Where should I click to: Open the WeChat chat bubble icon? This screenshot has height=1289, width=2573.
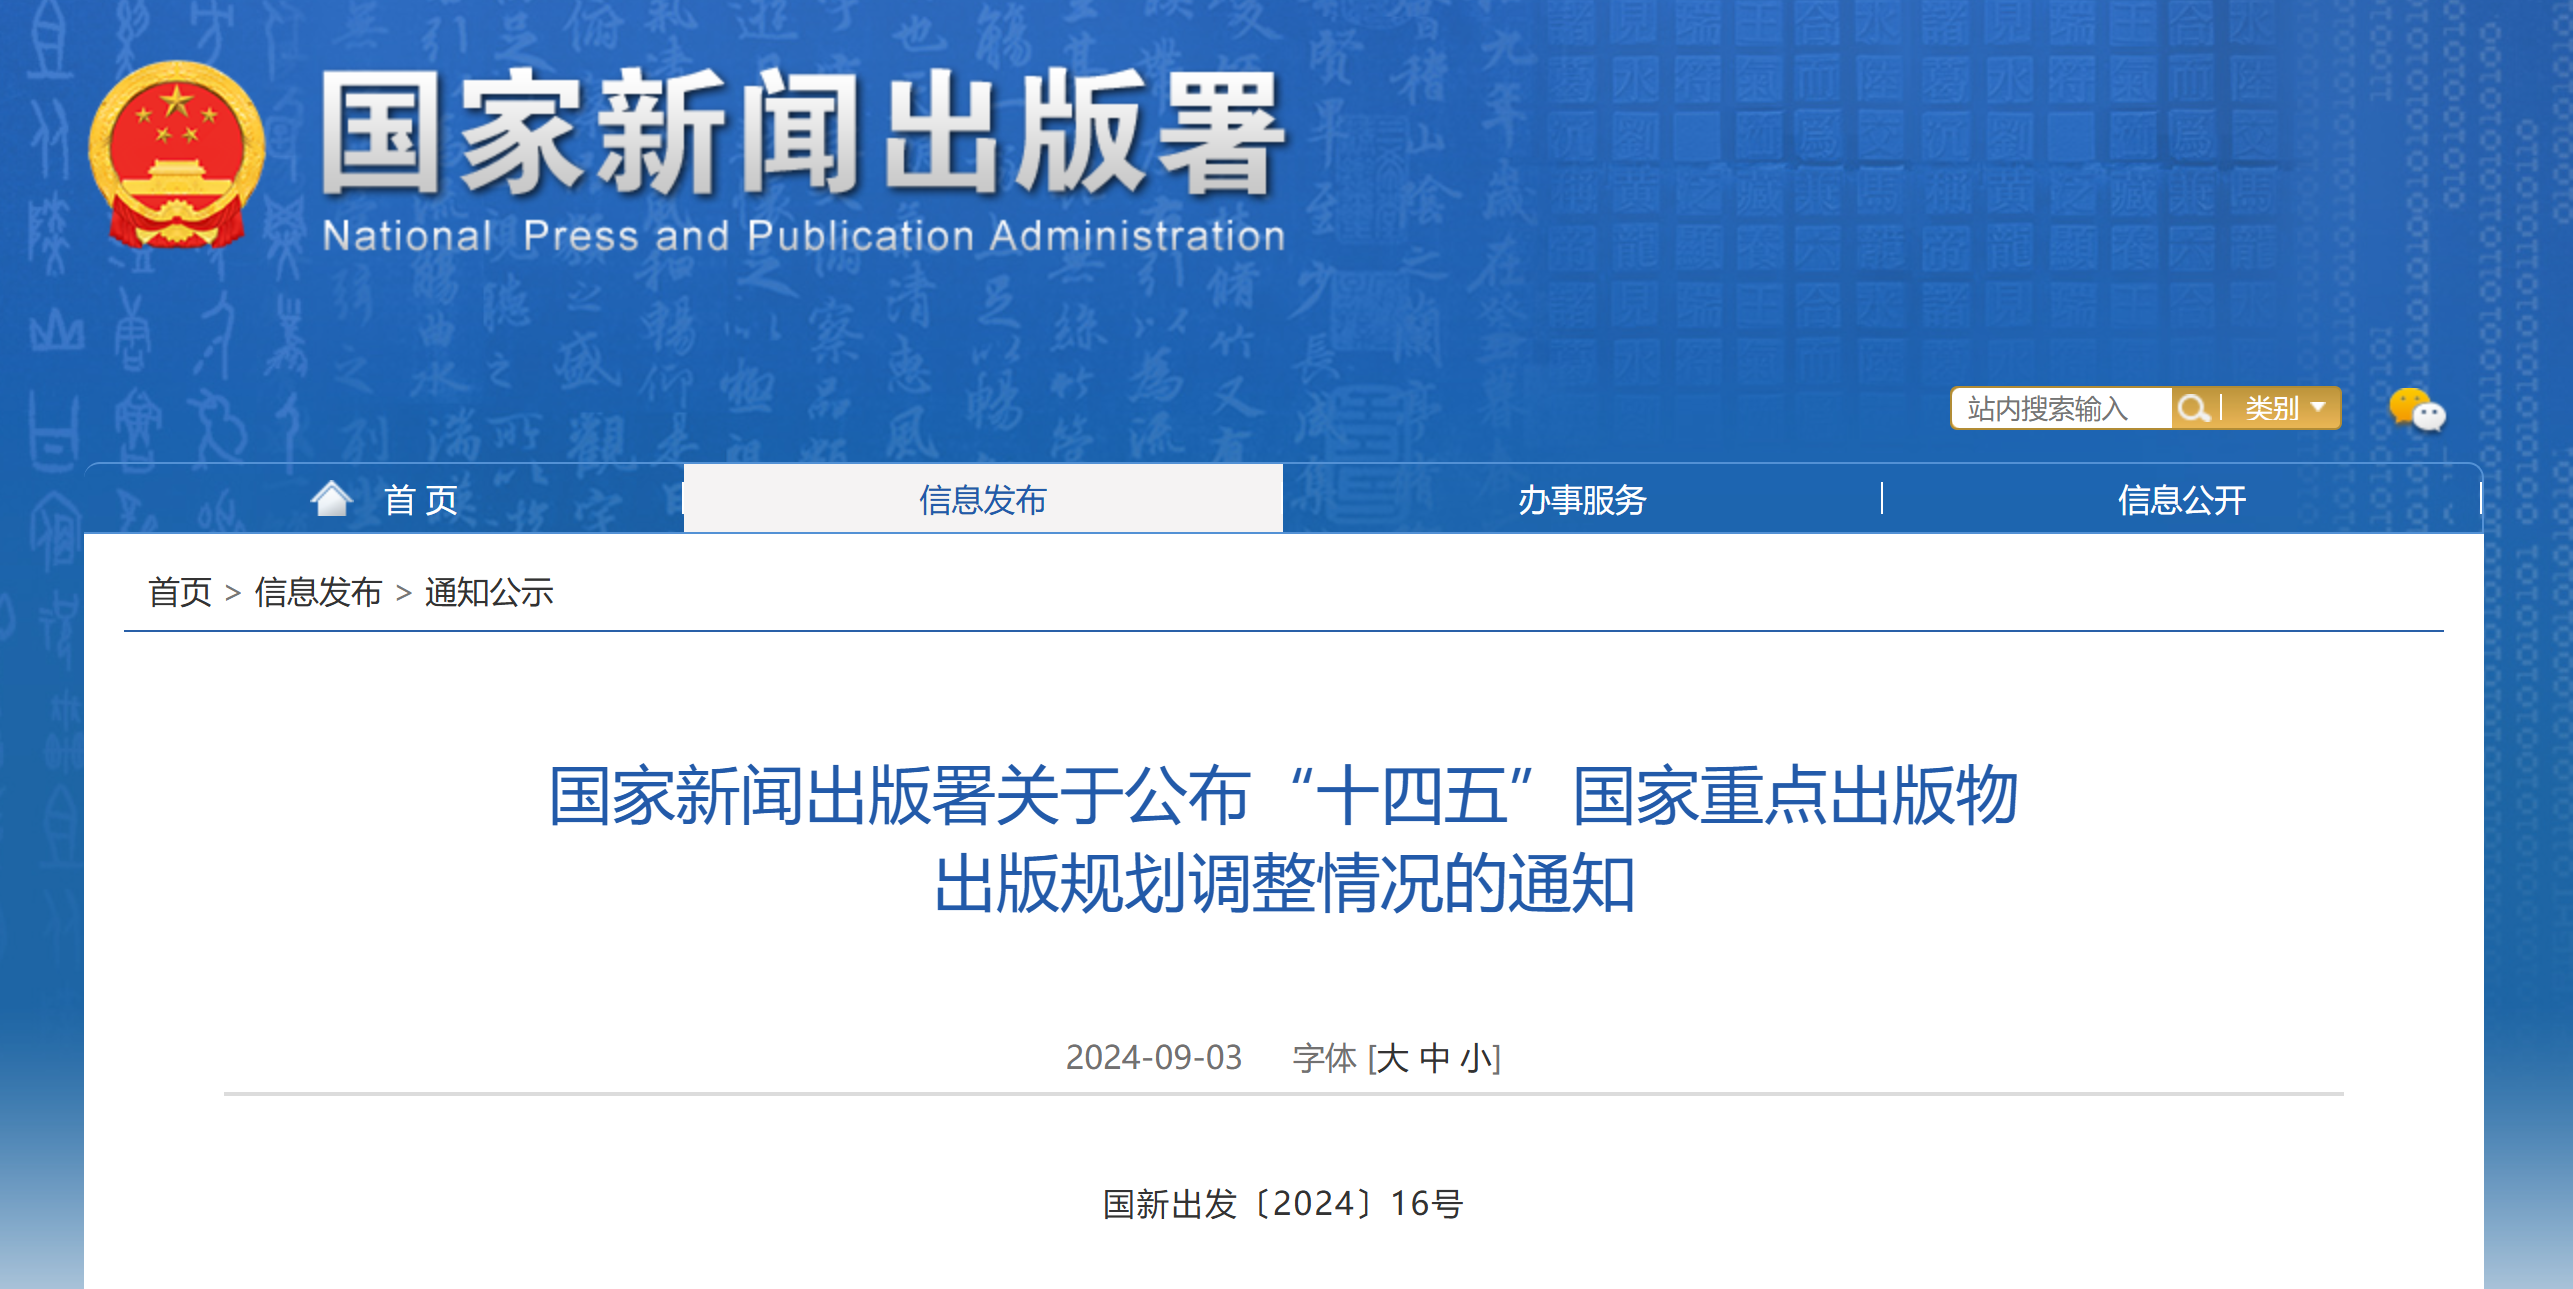pyautogui.click(x=2416, y=410)
